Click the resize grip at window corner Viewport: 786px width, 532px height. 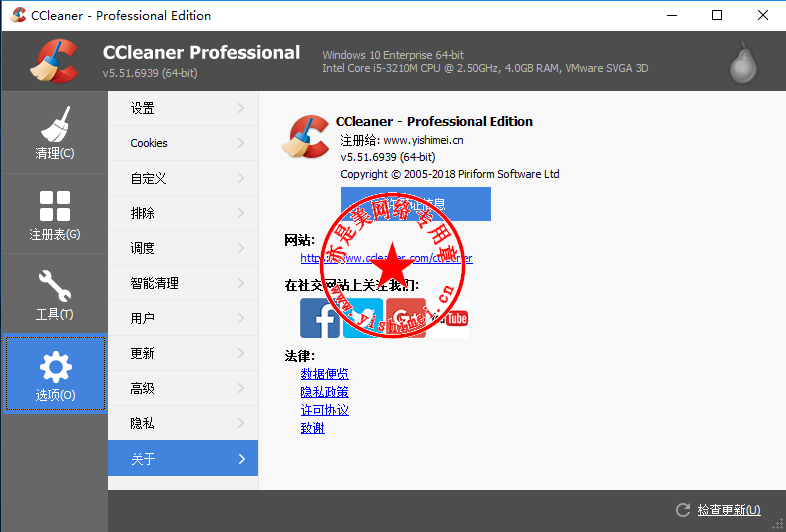pos(777,523)
